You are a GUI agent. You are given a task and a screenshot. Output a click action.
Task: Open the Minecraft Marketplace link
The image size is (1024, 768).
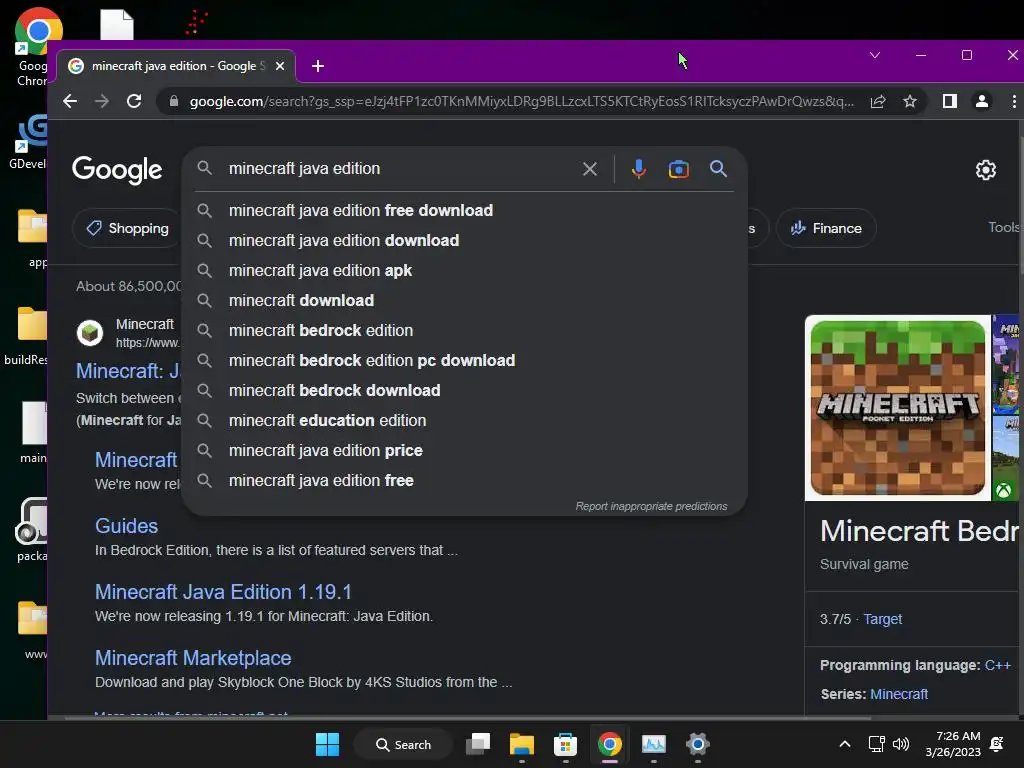coord(193,658)
